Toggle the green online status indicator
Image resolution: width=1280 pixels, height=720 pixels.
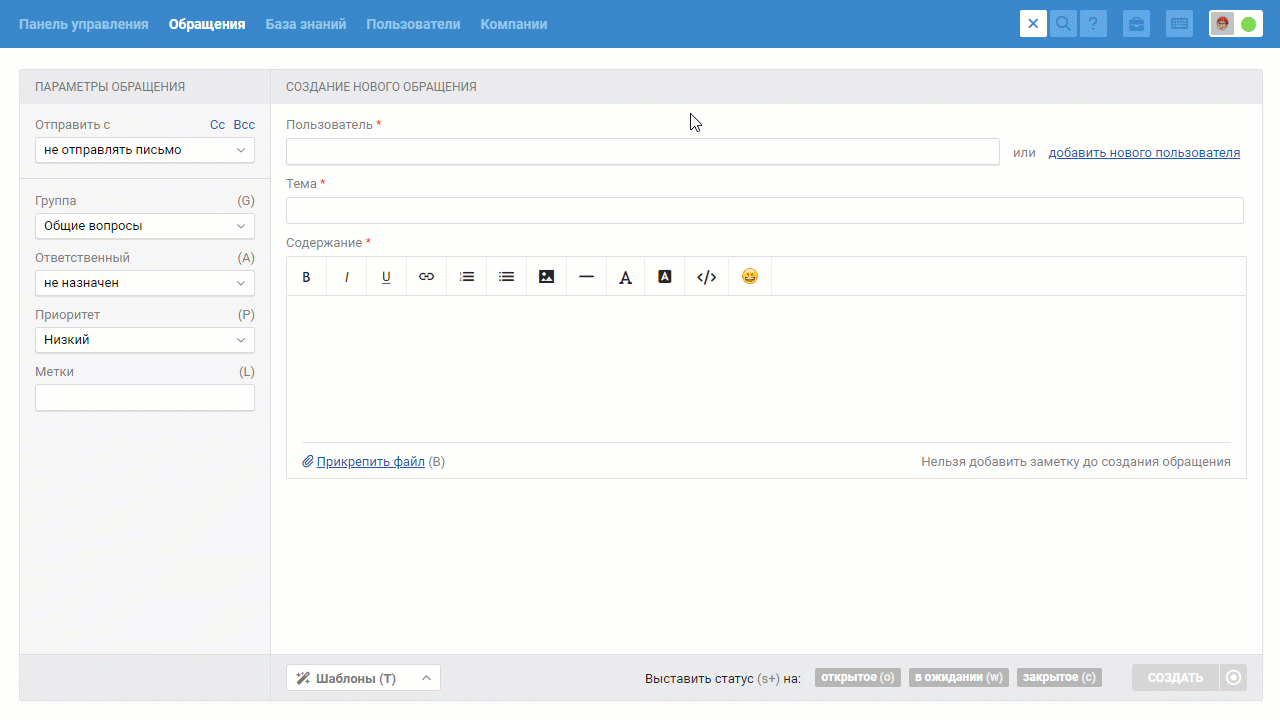coord(1249,24)
